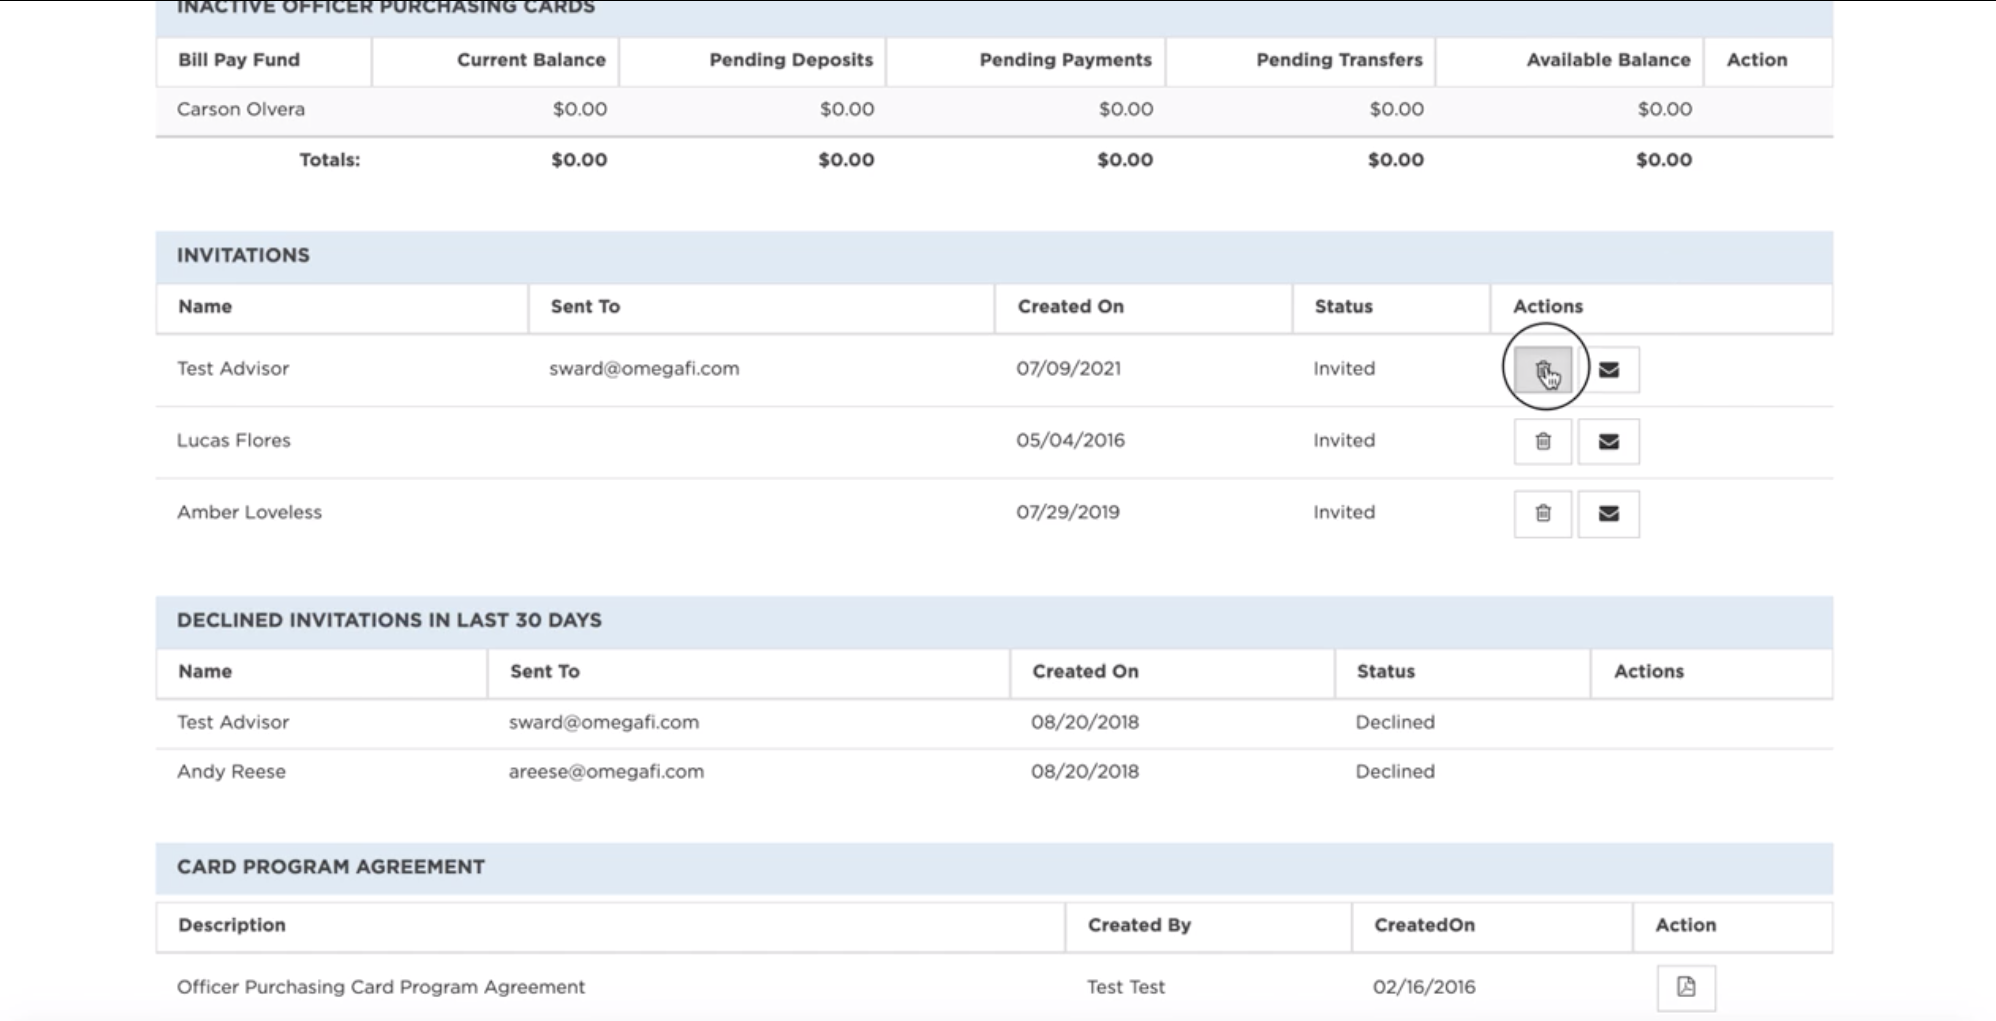Click Declined status for Andy Reese
This screenshot has height=1021, width=1996.
tap(1395, 771)
